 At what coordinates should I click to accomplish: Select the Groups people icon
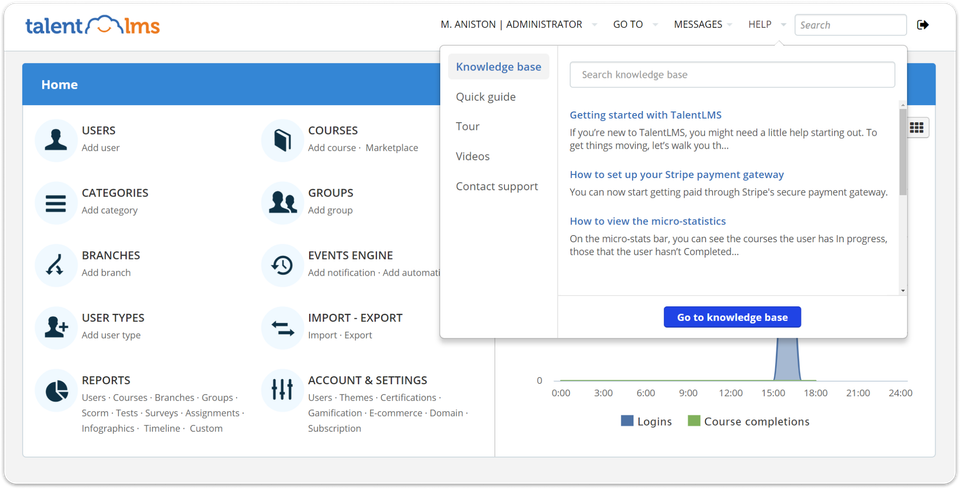(x=282, y=203)
